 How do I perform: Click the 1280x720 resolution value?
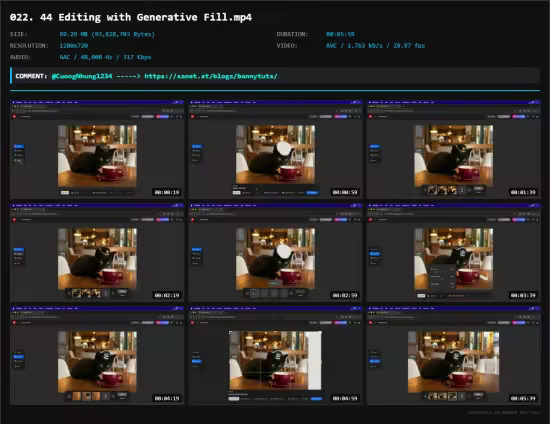(74, 46)
